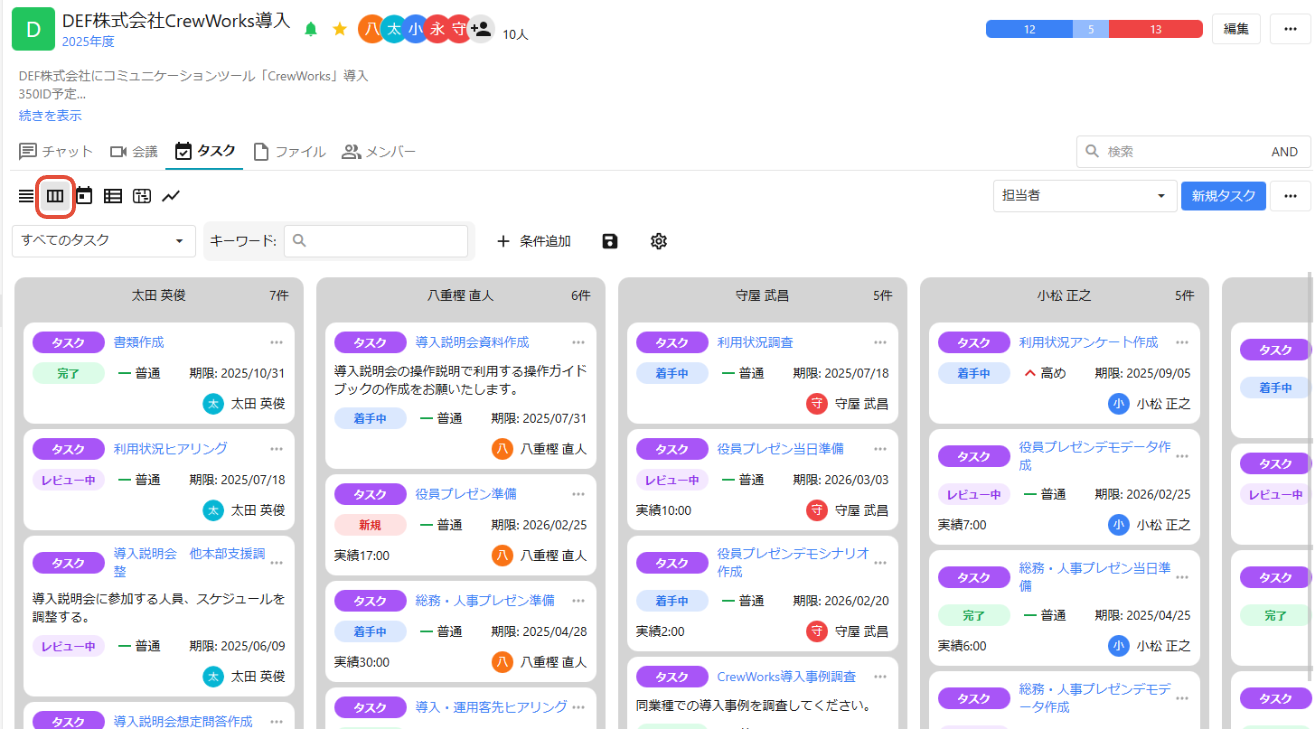The width and height of the screenshot is (1315, 729).
Task: Select the タスク tab
Action: tap(205, 151)
